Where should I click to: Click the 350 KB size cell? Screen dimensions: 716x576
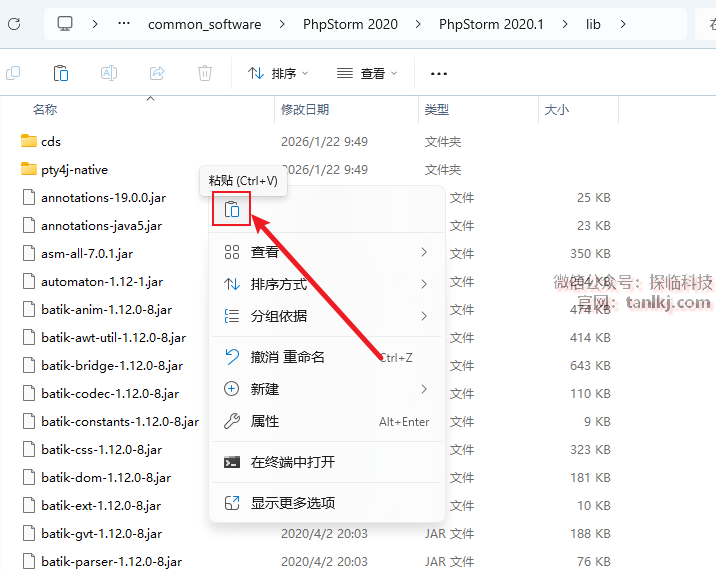coord(590,254)
